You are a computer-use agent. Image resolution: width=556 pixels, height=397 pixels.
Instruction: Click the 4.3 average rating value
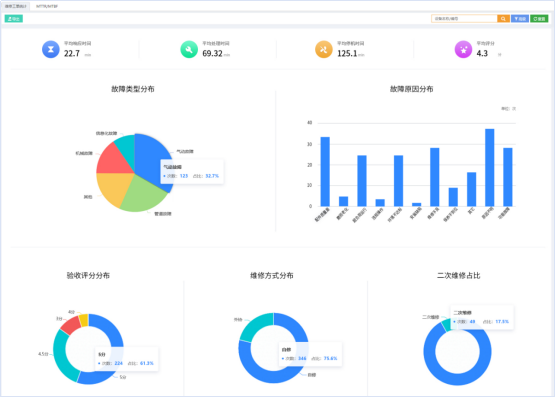(482, 54)
